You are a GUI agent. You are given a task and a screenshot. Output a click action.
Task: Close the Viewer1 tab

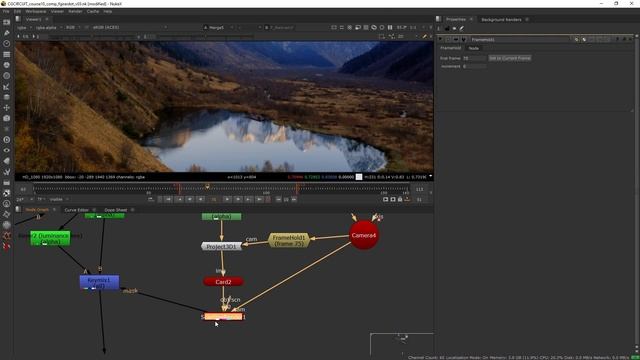(x=47, y=19)
